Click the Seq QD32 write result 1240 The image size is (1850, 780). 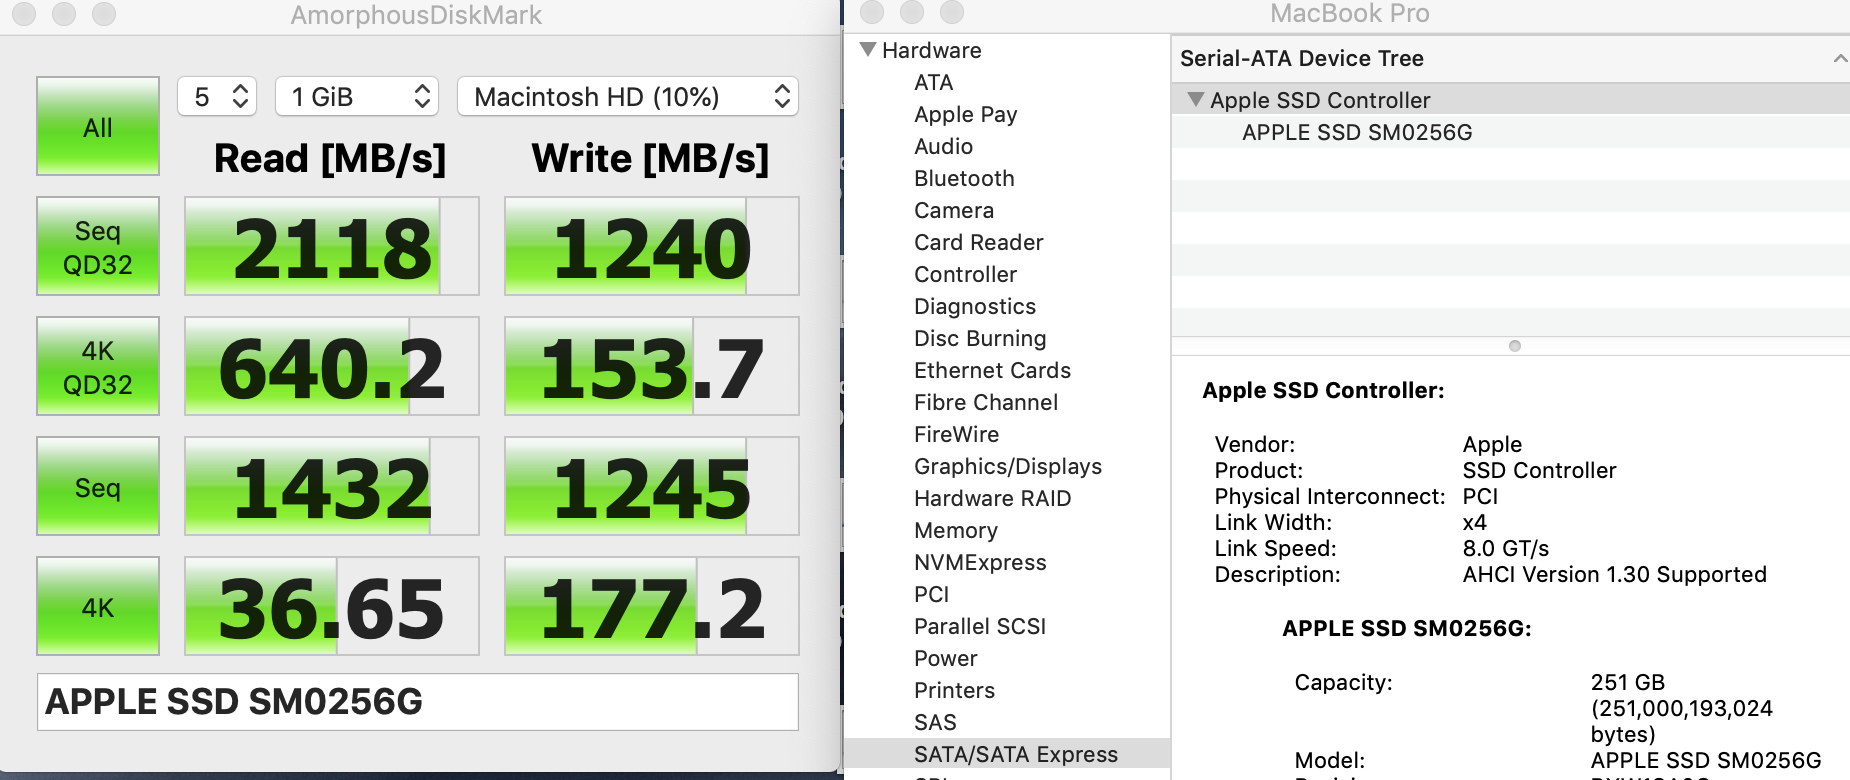pyautogui.click(x=652, y=246)
